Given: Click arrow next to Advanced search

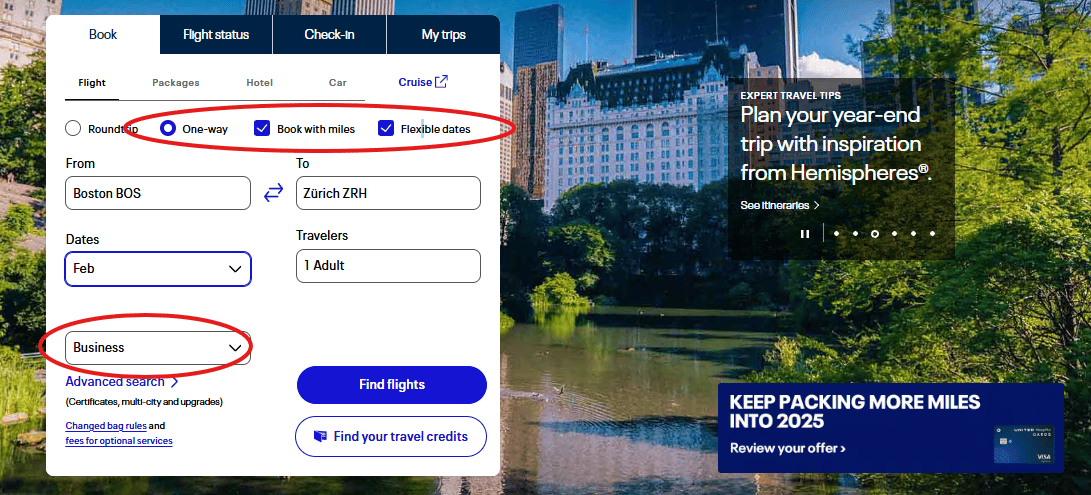Looking at the screenshot, I should [x=175, y=382].
